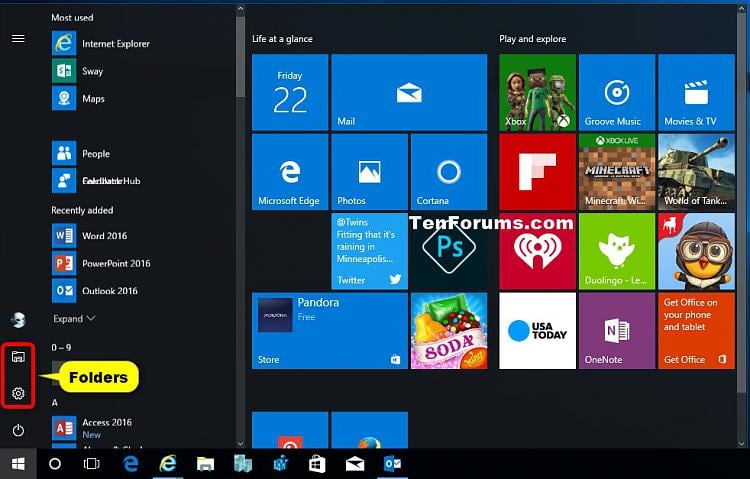Screen dimensions: 750x479
Task: Click the tiles area scrollbar down arrow
Action: pyautogui.click(x=742, y=444)
